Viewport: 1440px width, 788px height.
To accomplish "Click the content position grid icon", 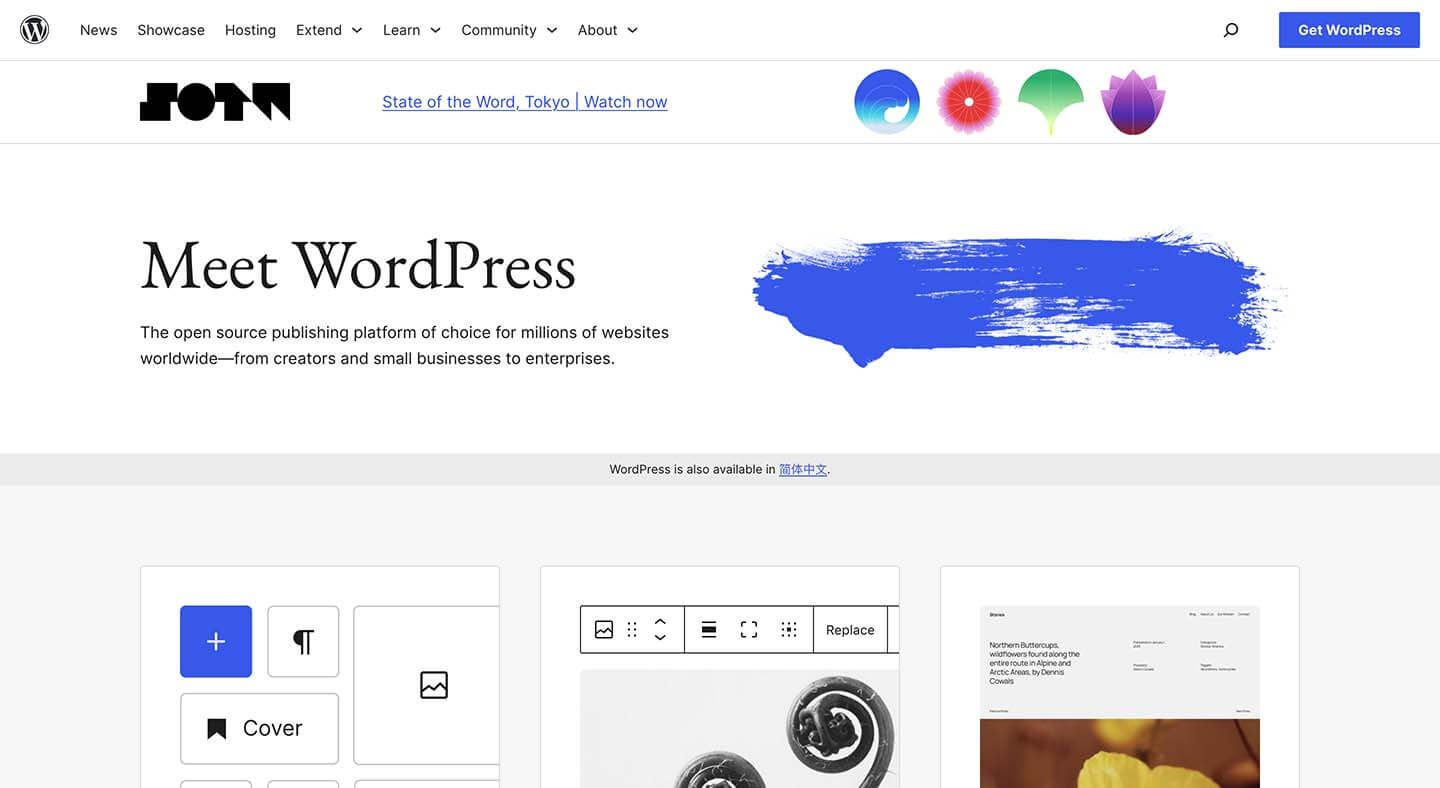I will tap(789, 630).
